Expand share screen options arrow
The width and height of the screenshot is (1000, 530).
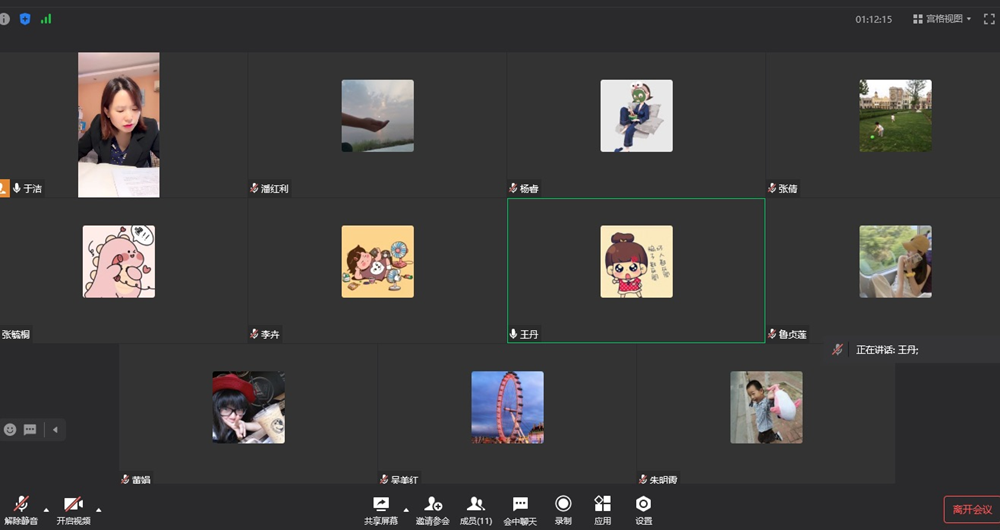coord(406,510)
